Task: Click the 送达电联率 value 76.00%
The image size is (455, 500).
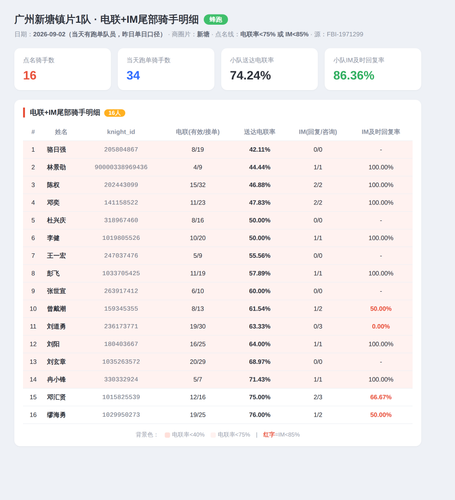Action: tap(260, 415)
